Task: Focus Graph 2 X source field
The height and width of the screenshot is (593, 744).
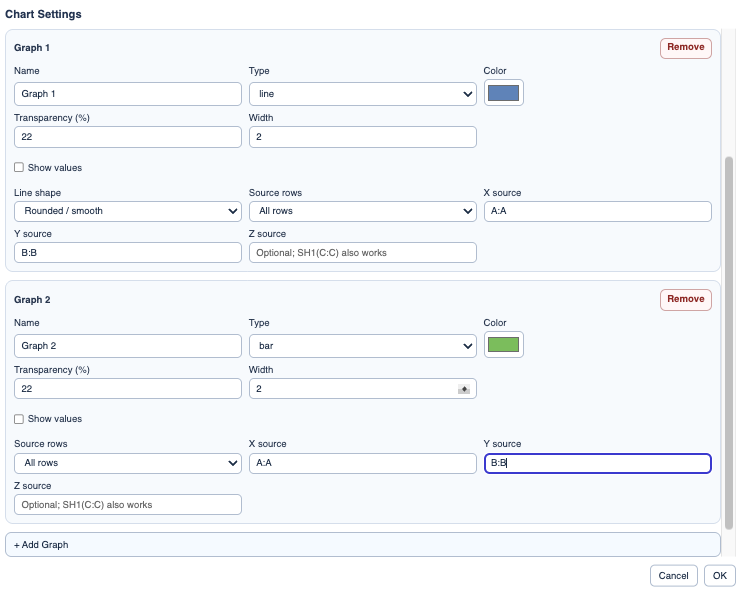Action: 363,463
